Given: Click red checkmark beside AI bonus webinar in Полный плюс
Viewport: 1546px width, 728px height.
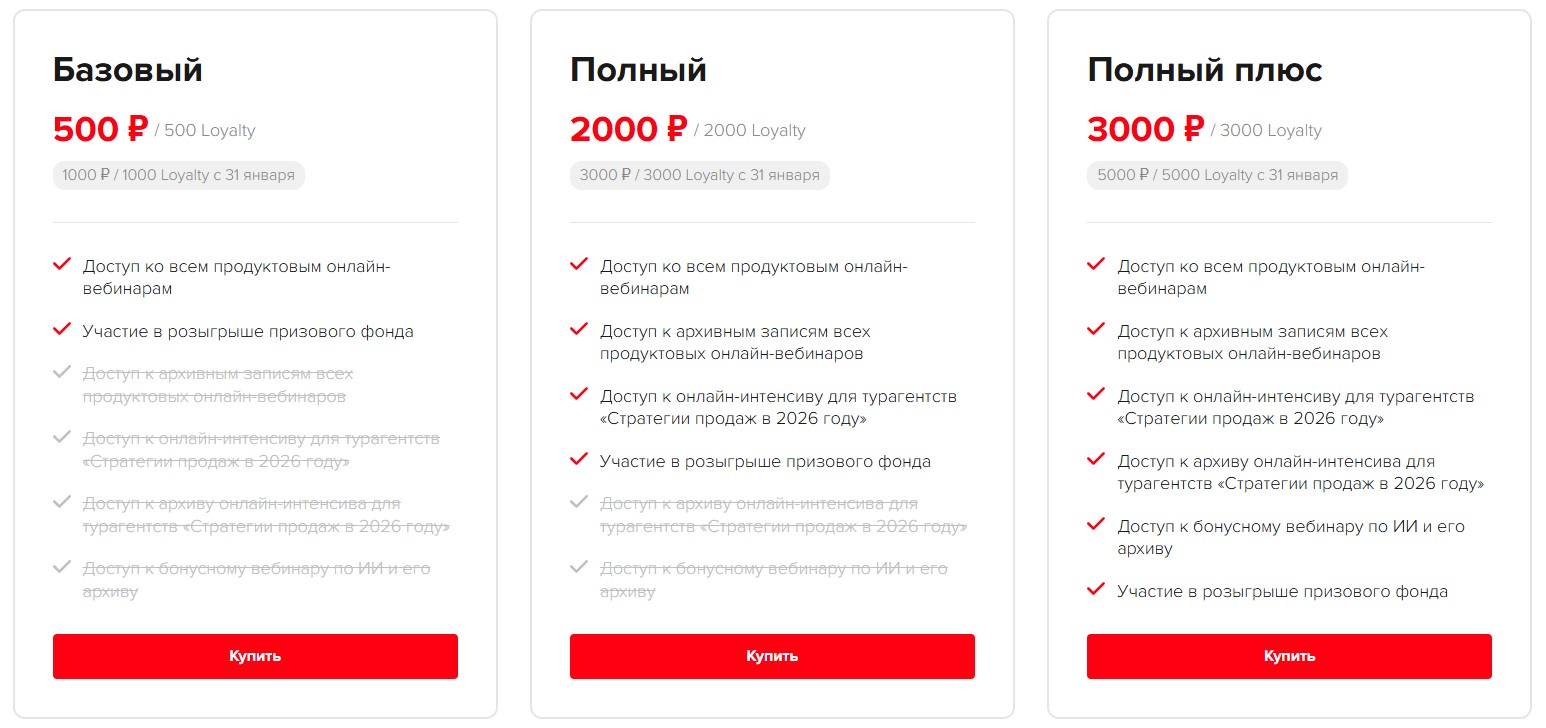Looking at the screenshot, I should (x=1096, y=524).
